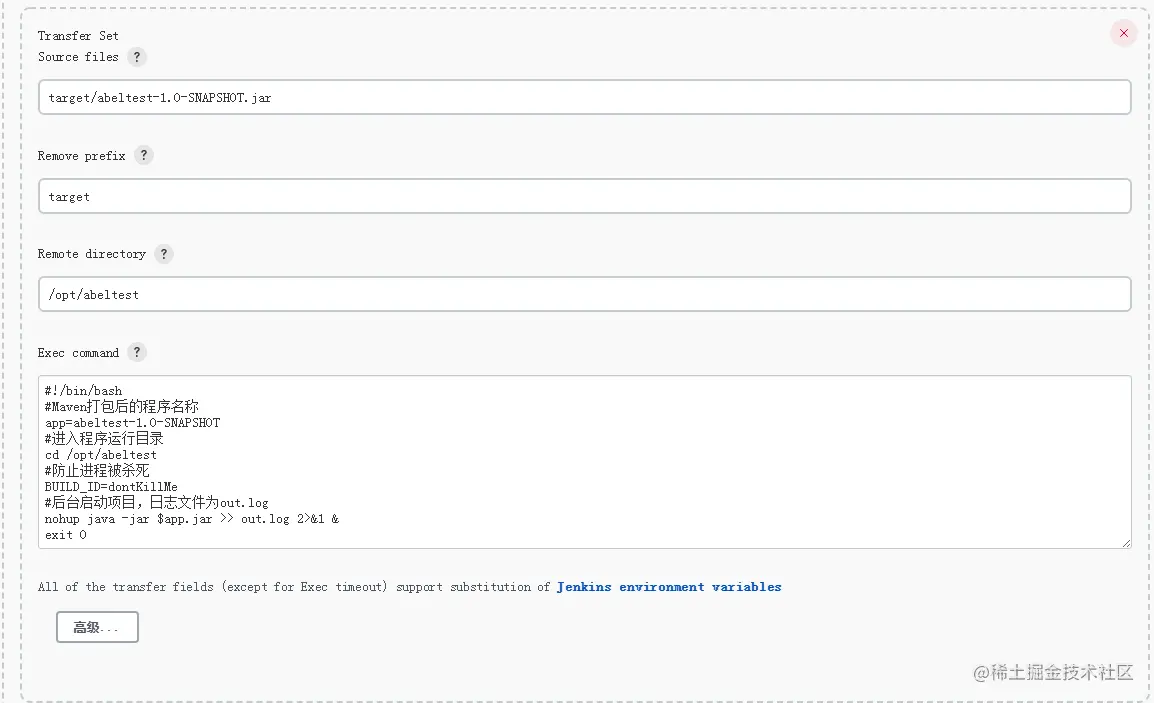Click the app=abeltest-1.0-SNAPSHOT script line
1154x703 pixels.
[x=132, y=423]
